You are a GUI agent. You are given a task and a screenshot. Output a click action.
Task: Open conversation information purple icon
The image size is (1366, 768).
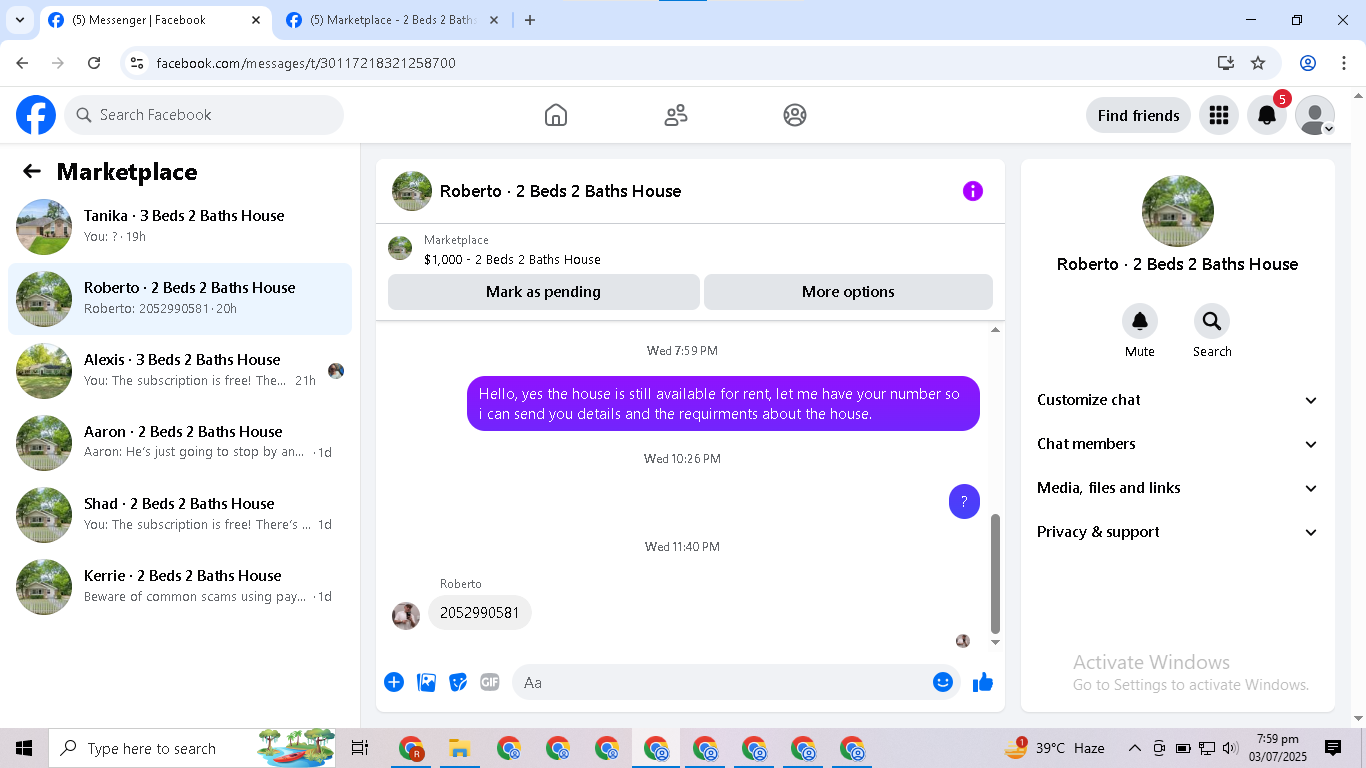[973, 191]
